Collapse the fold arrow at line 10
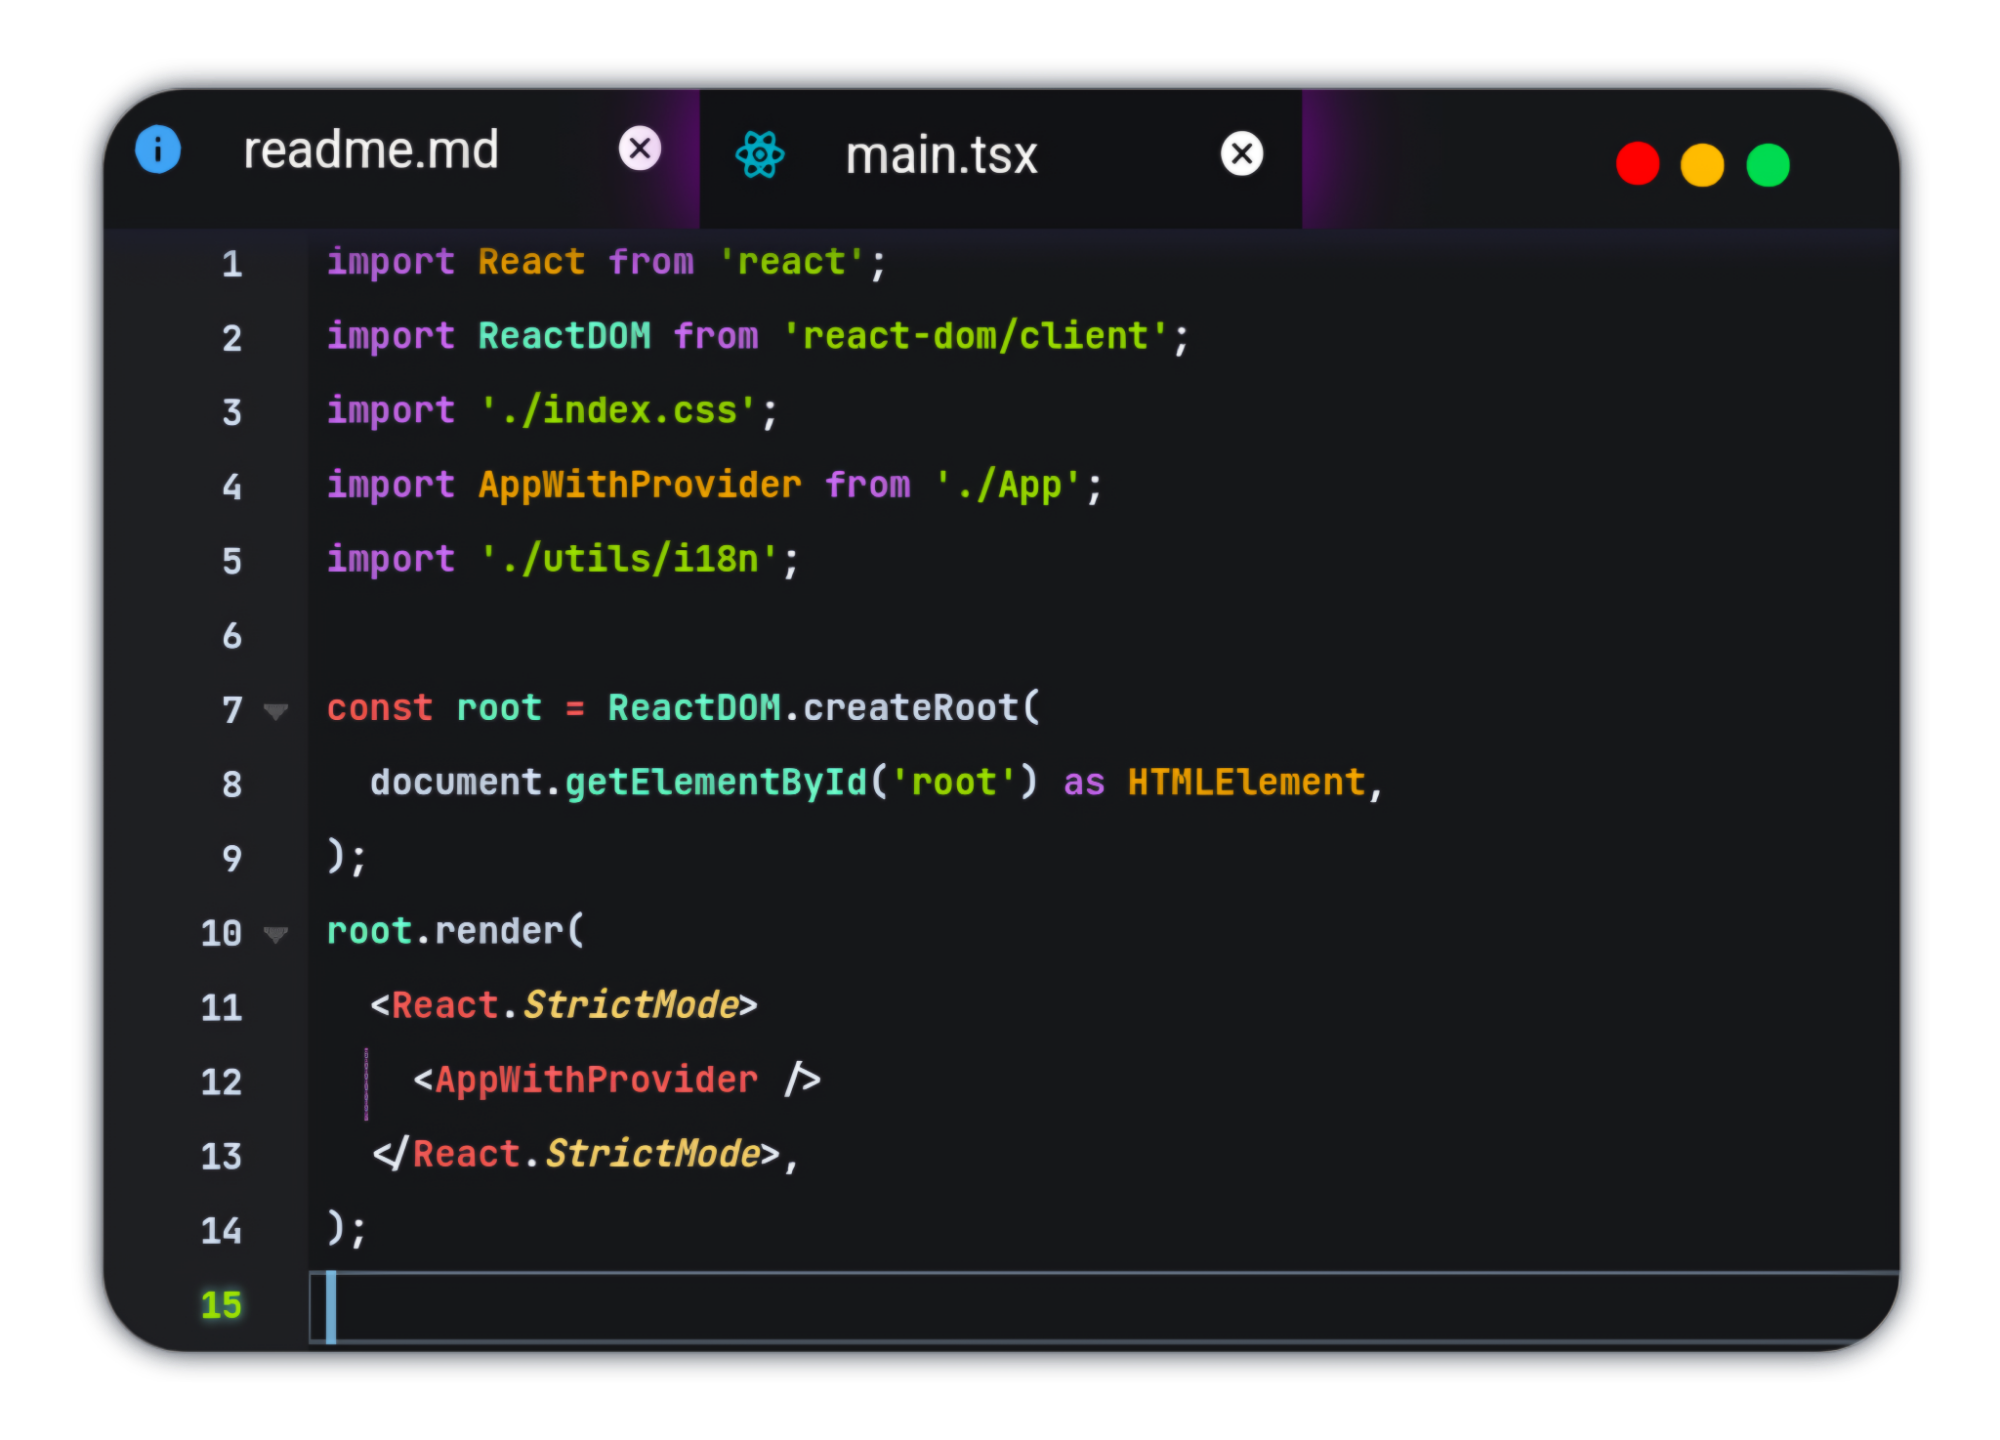This screenshot has height=1440, width=2000. (x=276, y=934)
